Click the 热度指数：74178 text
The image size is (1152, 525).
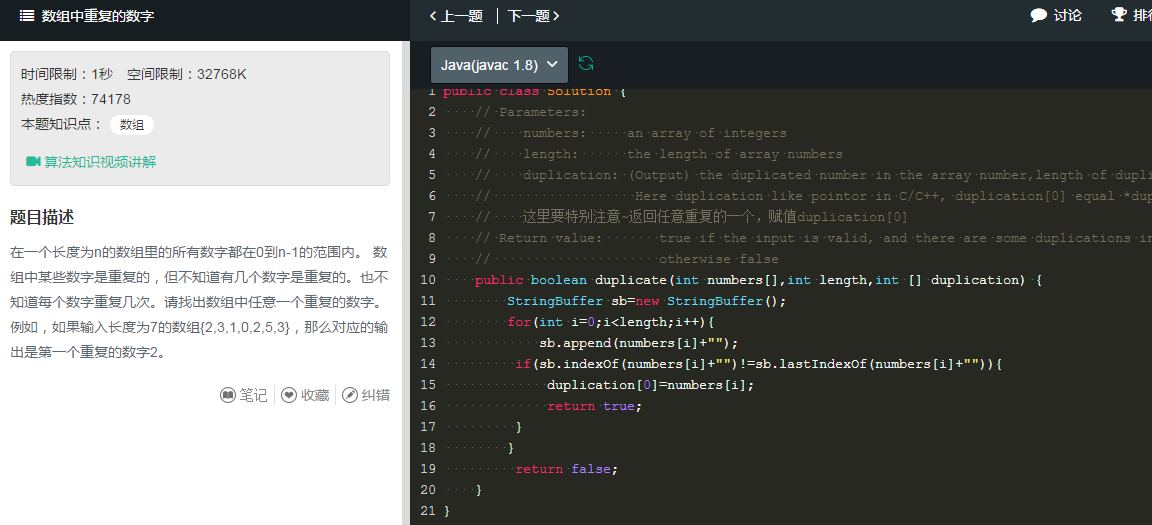[x=76, y=99]
